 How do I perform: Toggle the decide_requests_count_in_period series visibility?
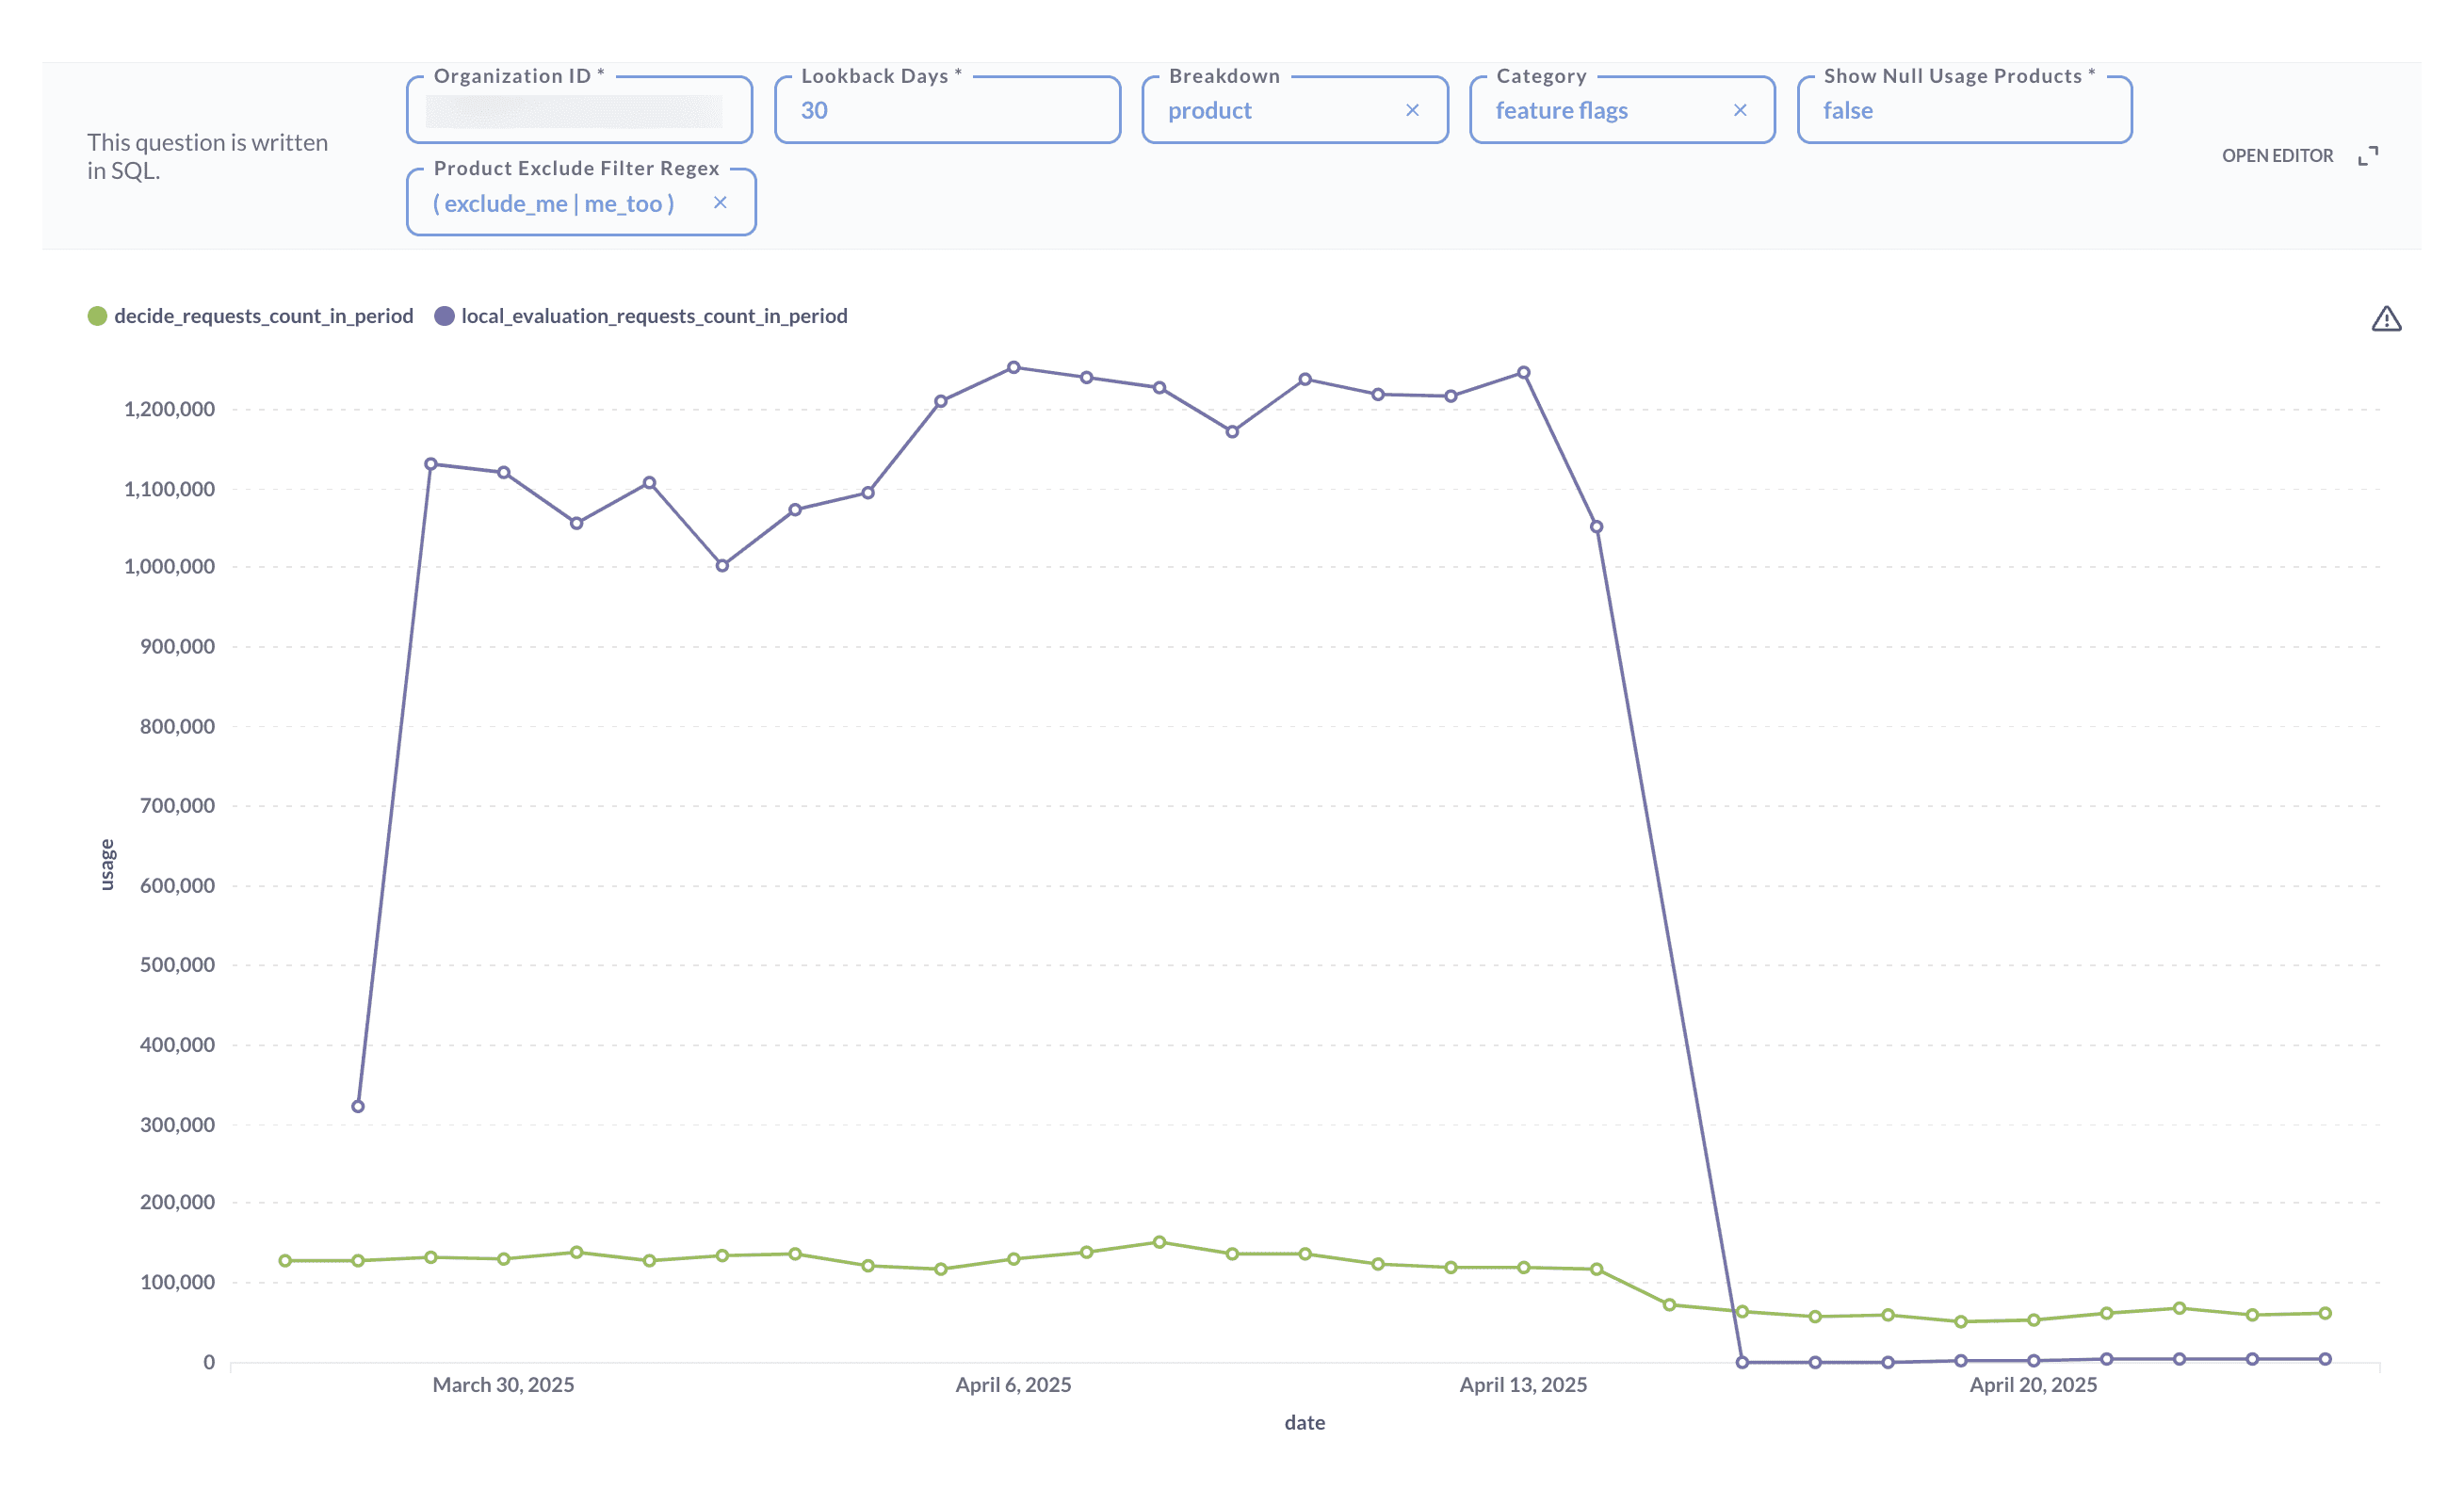pyautogui.click(x=262, y=315)
